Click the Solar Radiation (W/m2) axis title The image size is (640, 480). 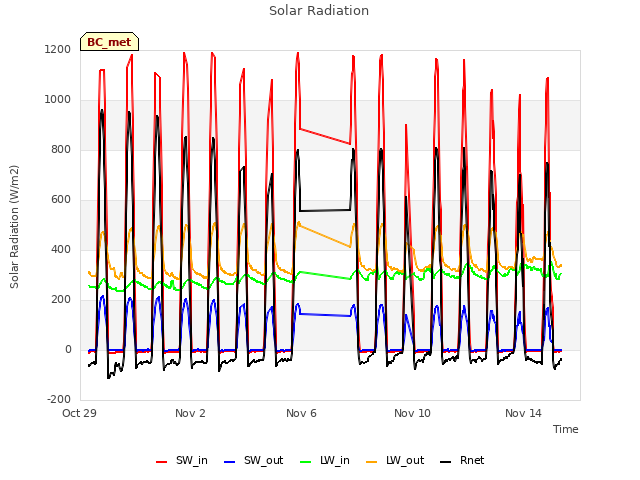click(x=14, y=227)
